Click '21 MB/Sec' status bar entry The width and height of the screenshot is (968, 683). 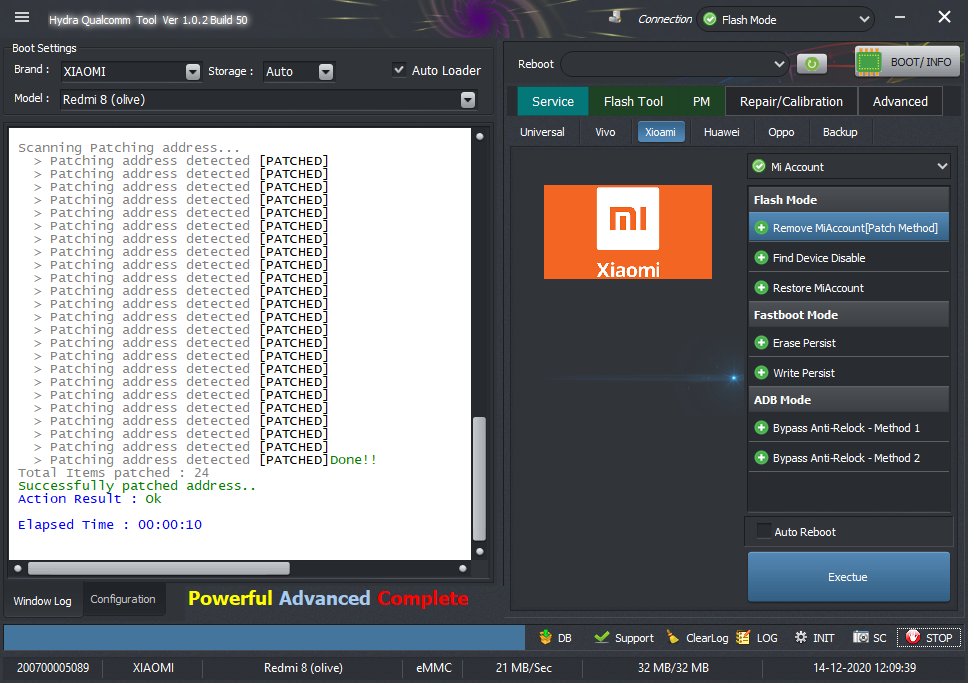[524, 668]
